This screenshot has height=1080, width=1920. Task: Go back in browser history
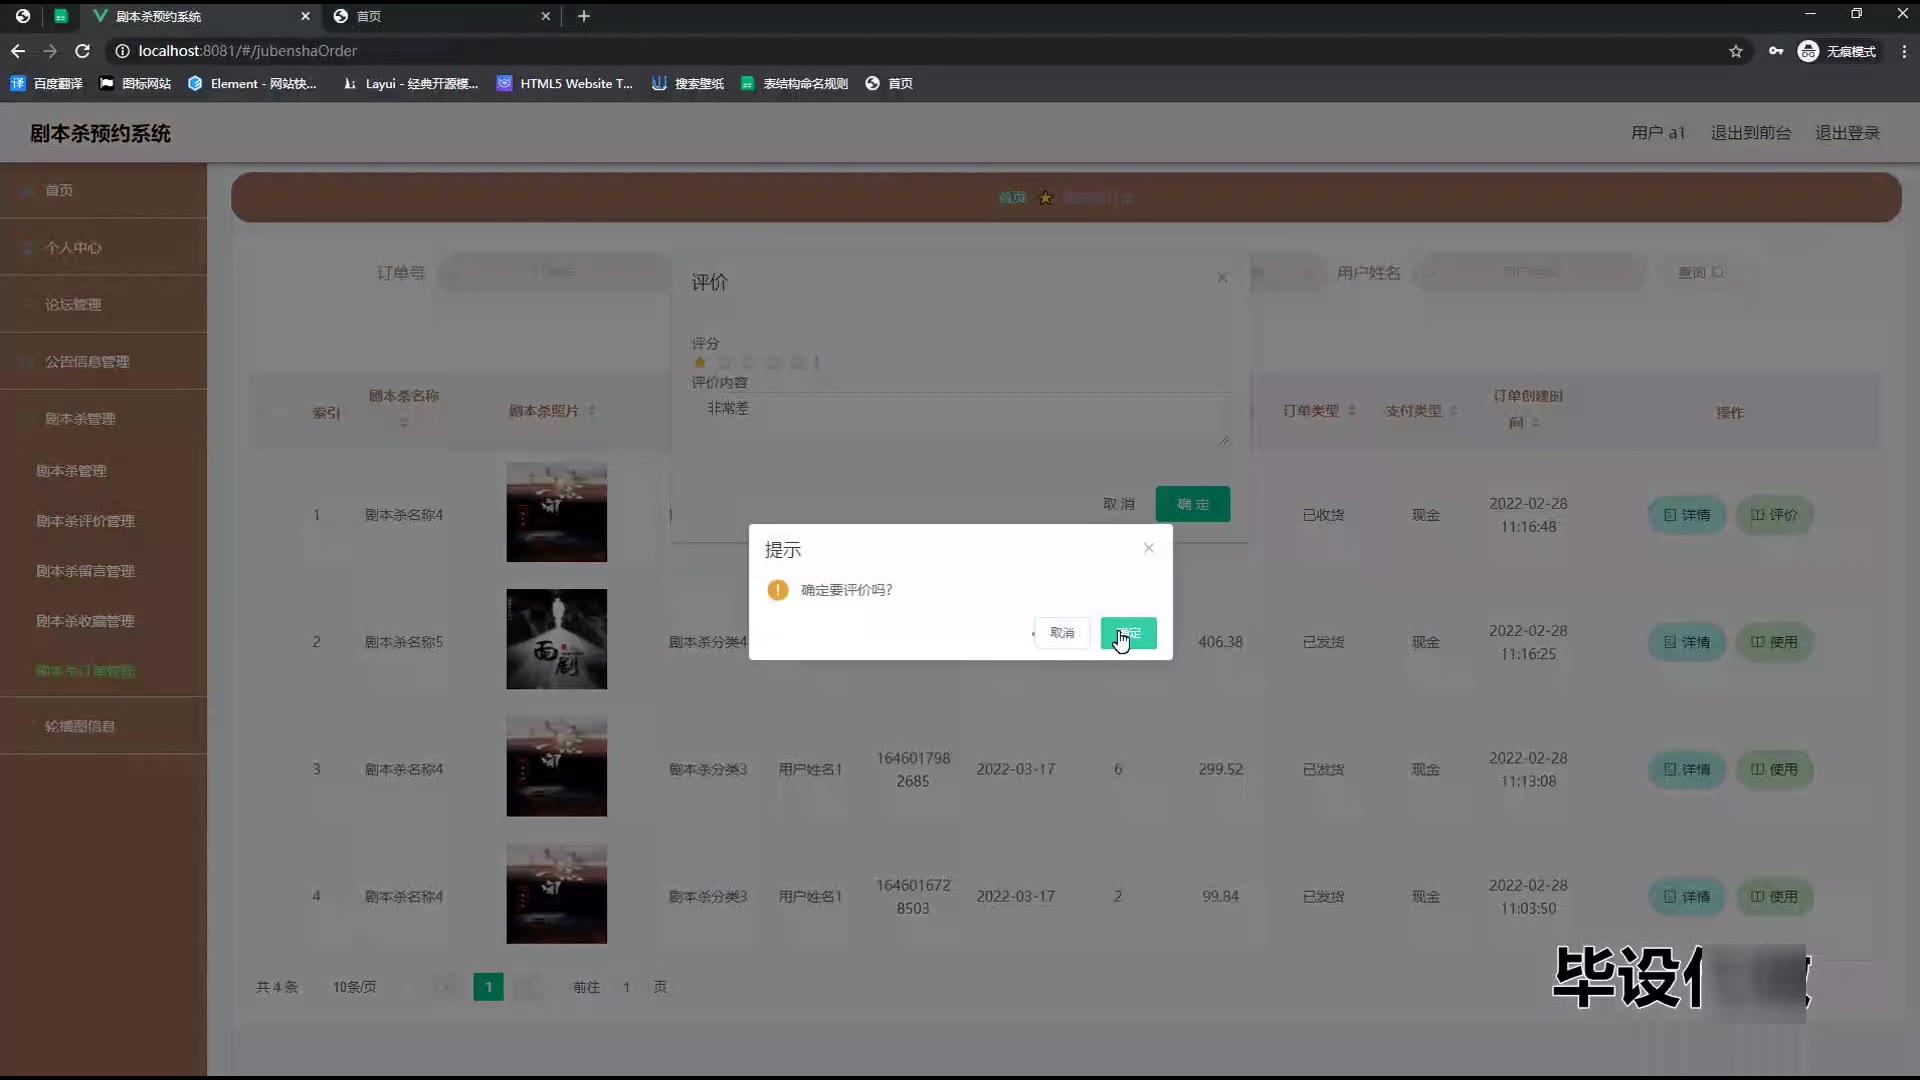tap(18, 51)
